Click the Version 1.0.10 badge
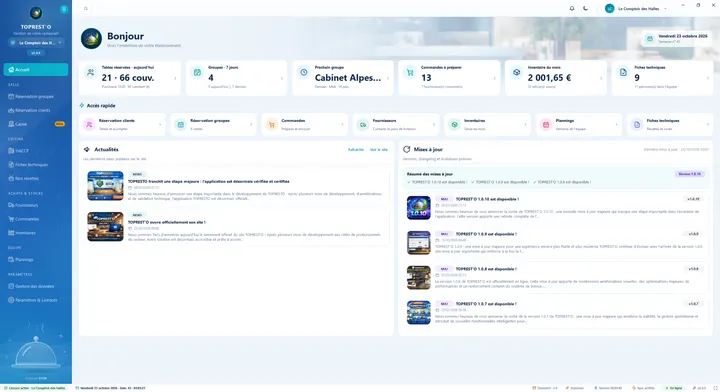The height and width of the screenshot is (392, 720). pos(689,174)
